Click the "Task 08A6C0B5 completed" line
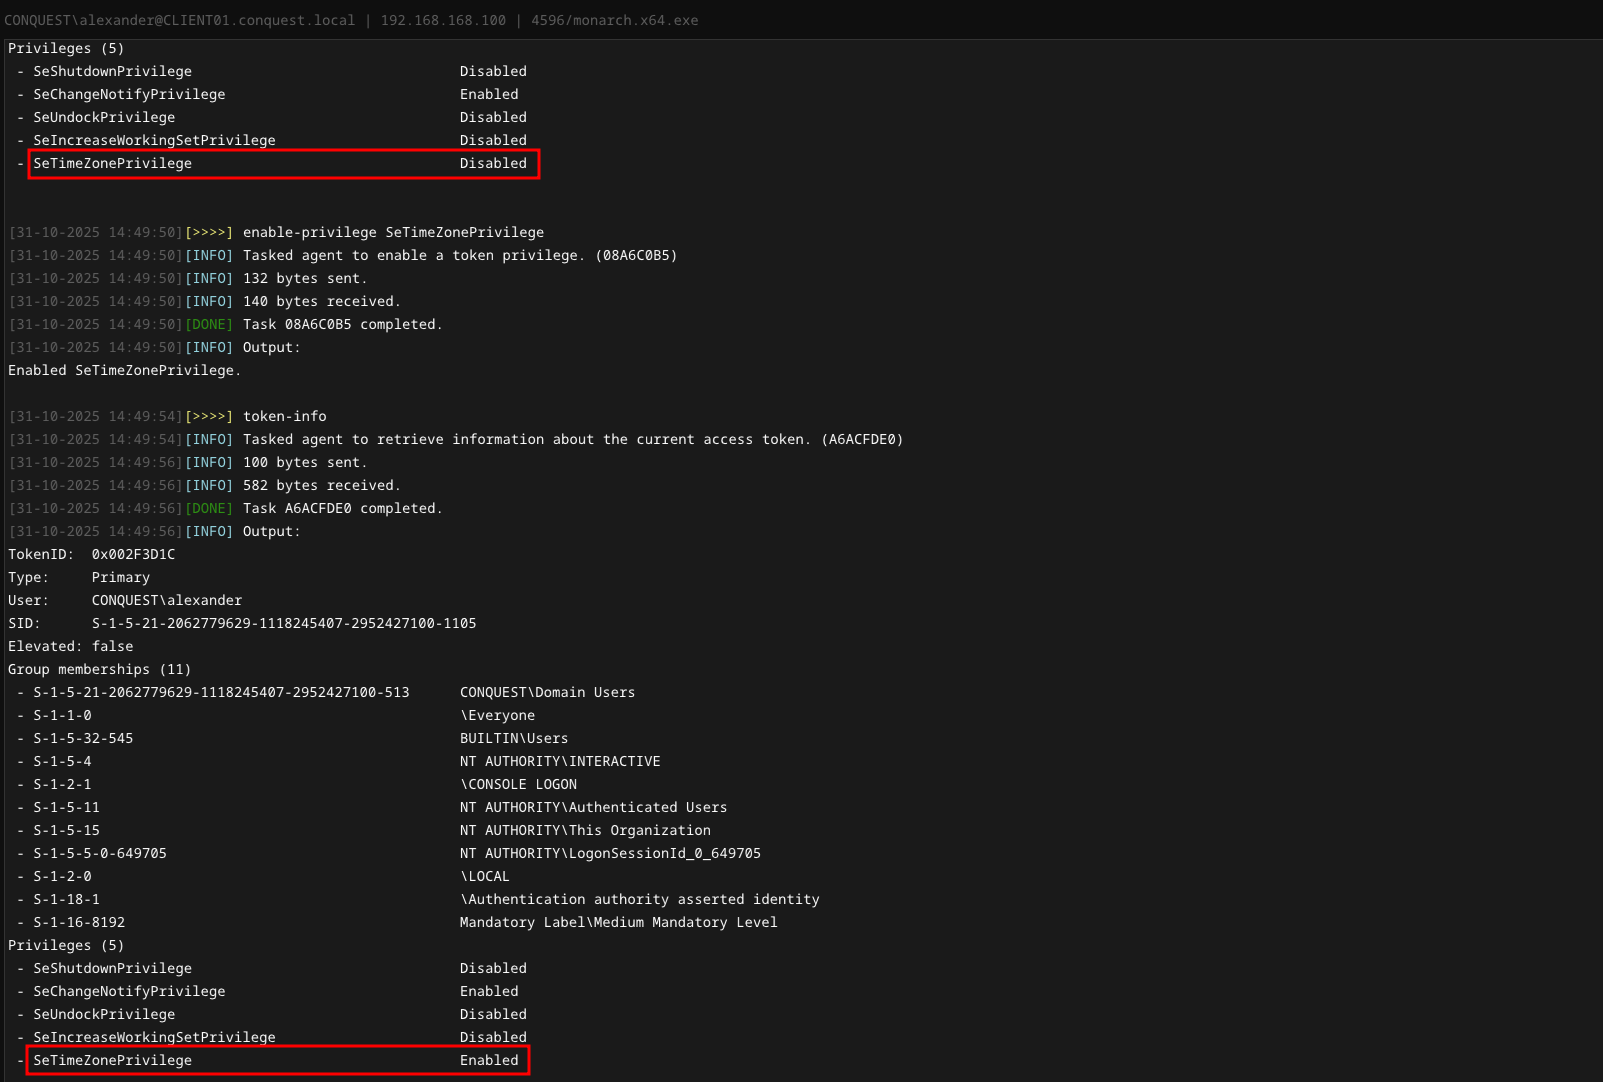 (x=342, y=324)
